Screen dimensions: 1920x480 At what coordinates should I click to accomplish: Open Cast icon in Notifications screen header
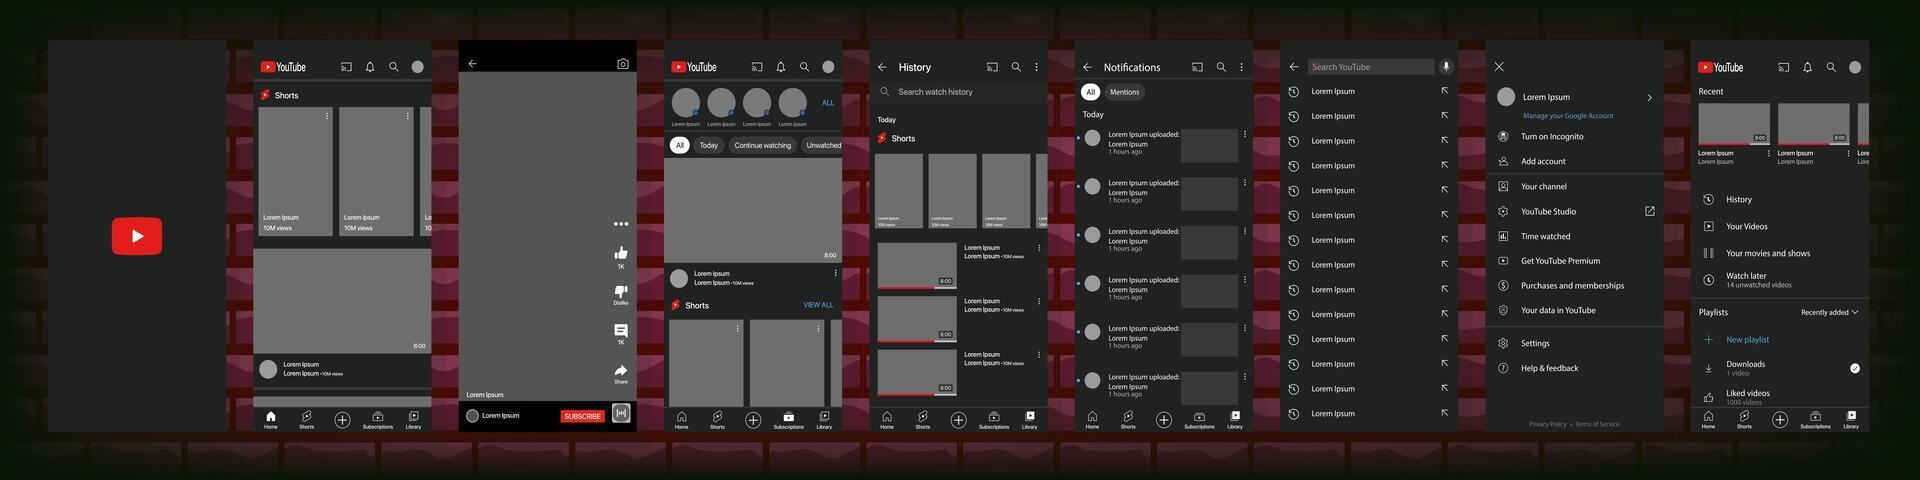[1197, 67]
